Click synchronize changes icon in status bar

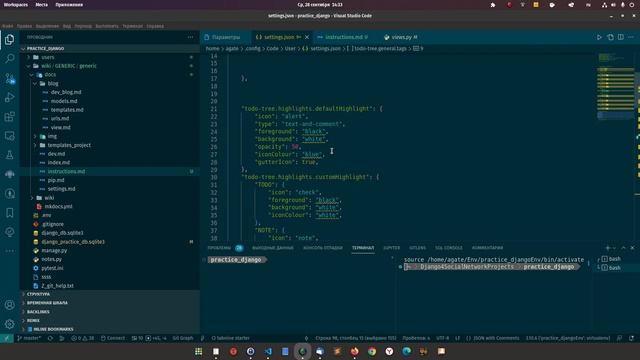(x=50, y=338)
